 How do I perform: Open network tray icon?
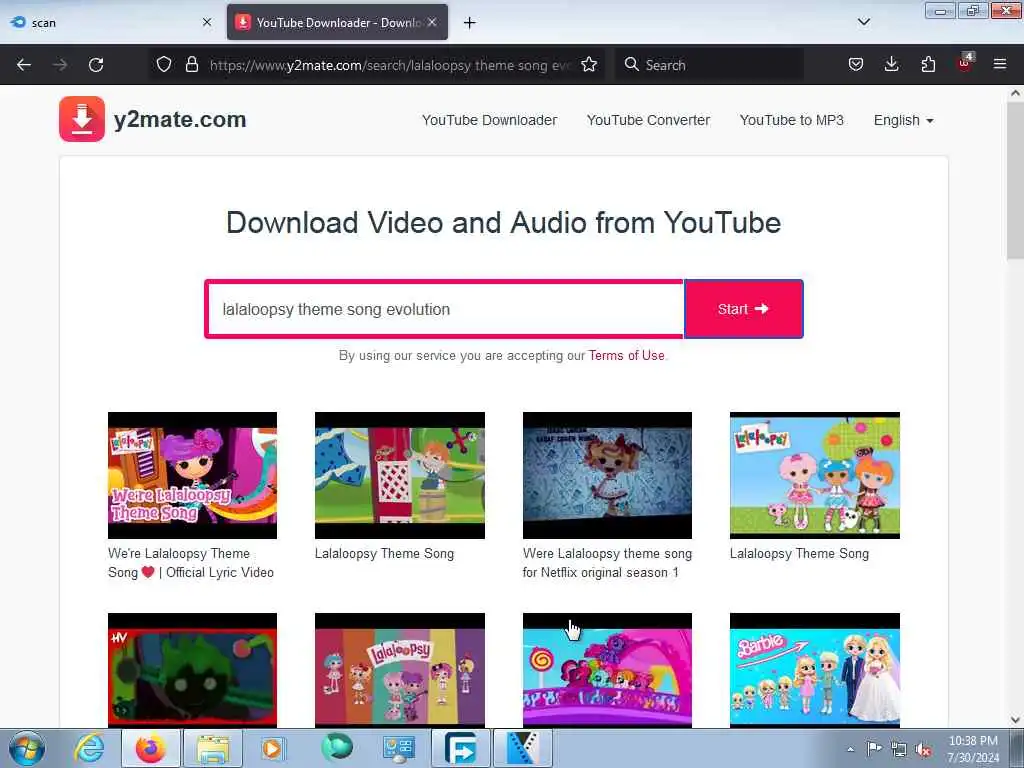point(899,749)
